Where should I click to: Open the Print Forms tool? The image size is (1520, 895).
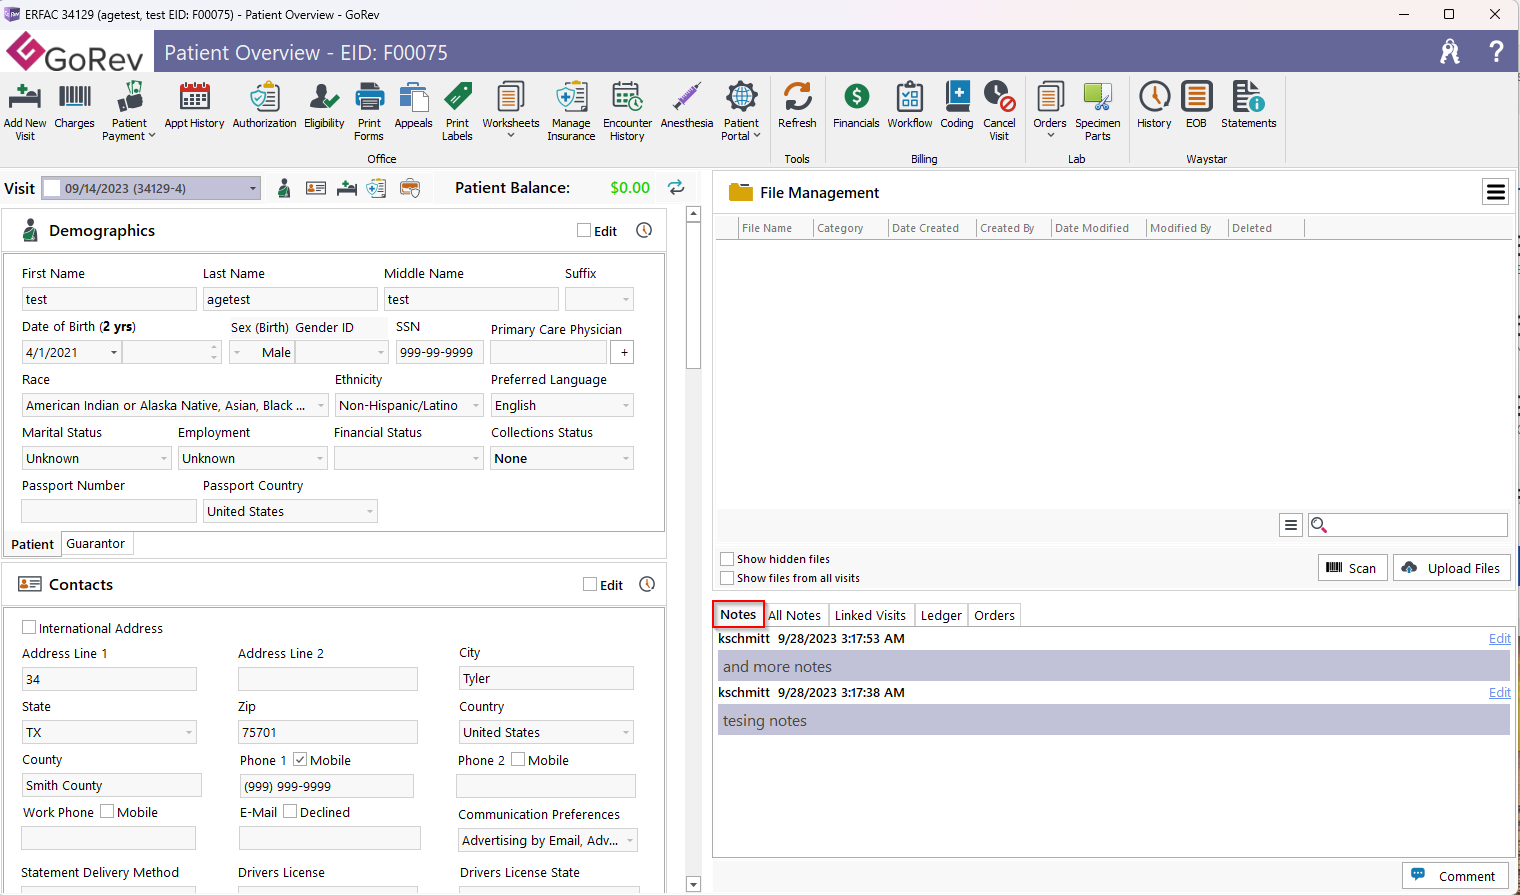[x=369, y=111]
